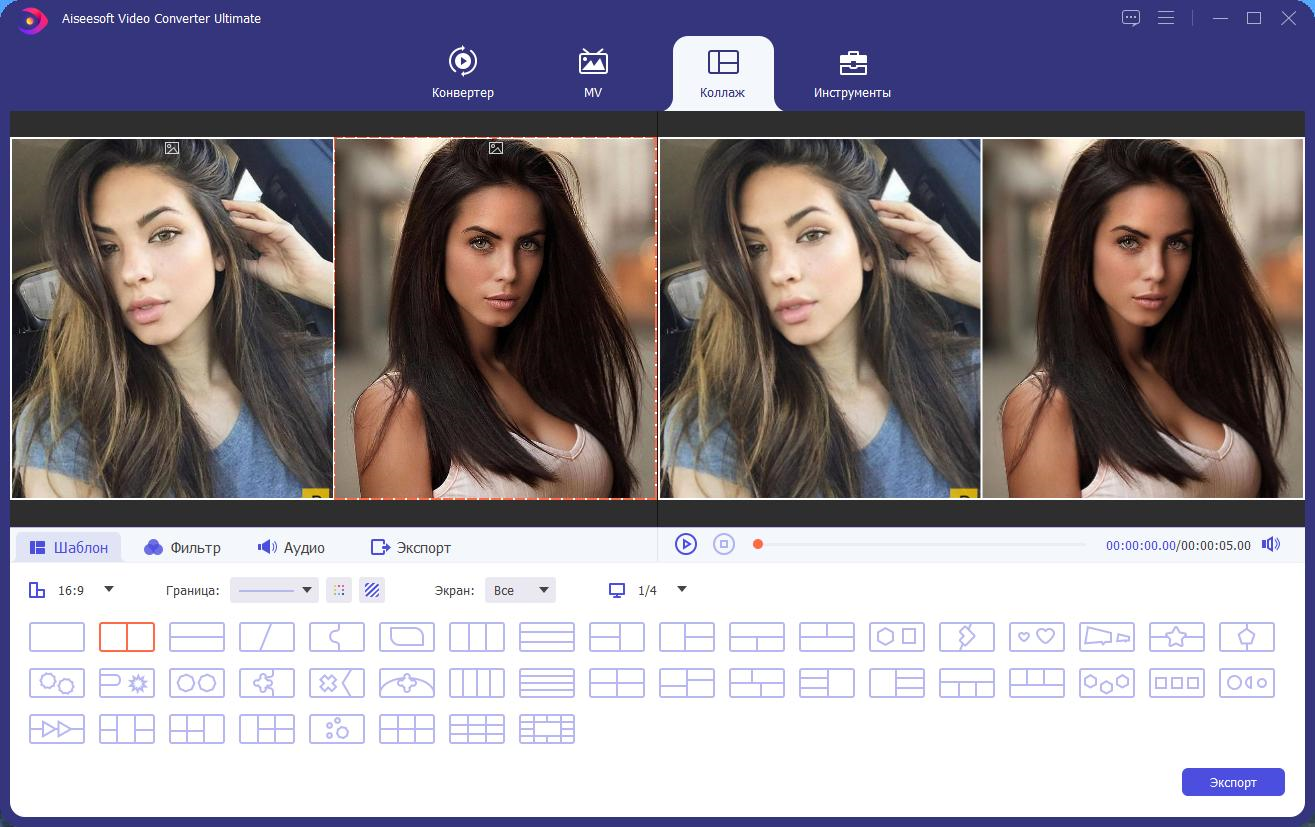Play the collage preview
The image size is (1315, 827).
685,544
